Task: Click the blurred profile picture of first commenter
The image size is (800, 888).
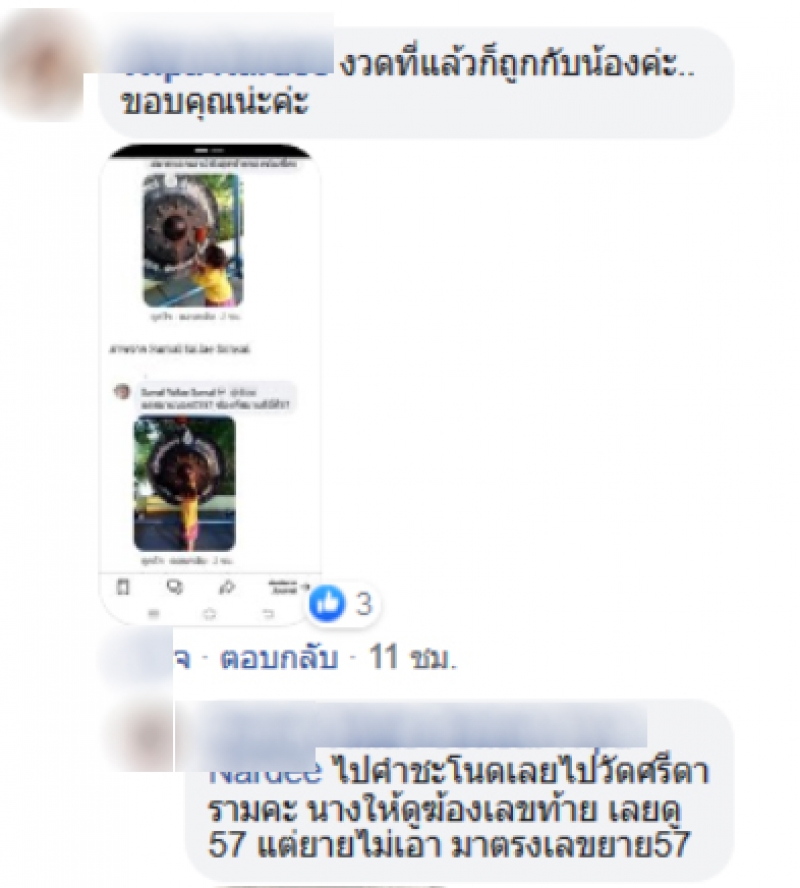Action: pos(42,67)
